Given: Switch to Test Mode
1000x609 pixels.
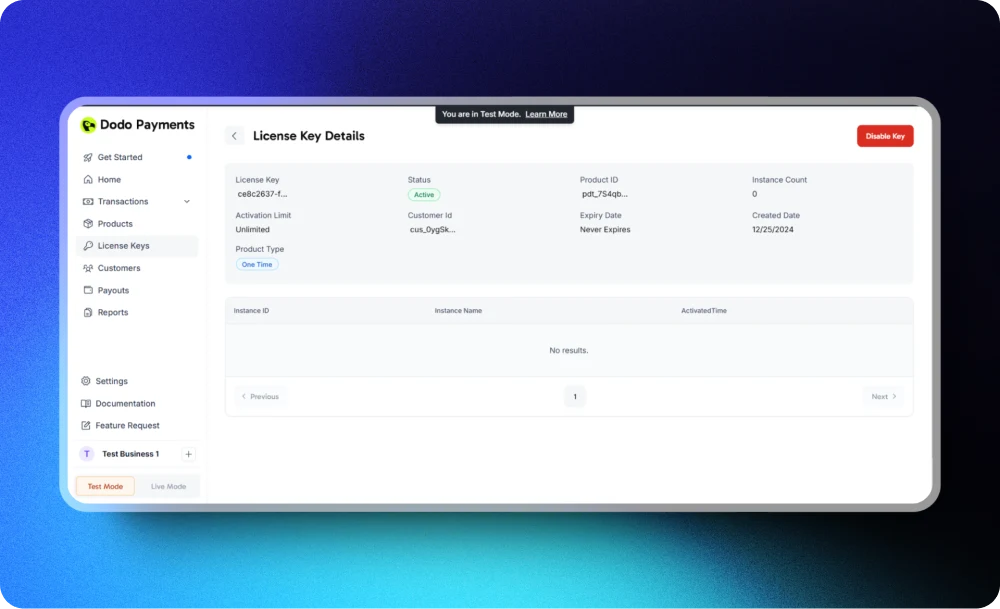Looking at the screenshot, I should (105, 486).
